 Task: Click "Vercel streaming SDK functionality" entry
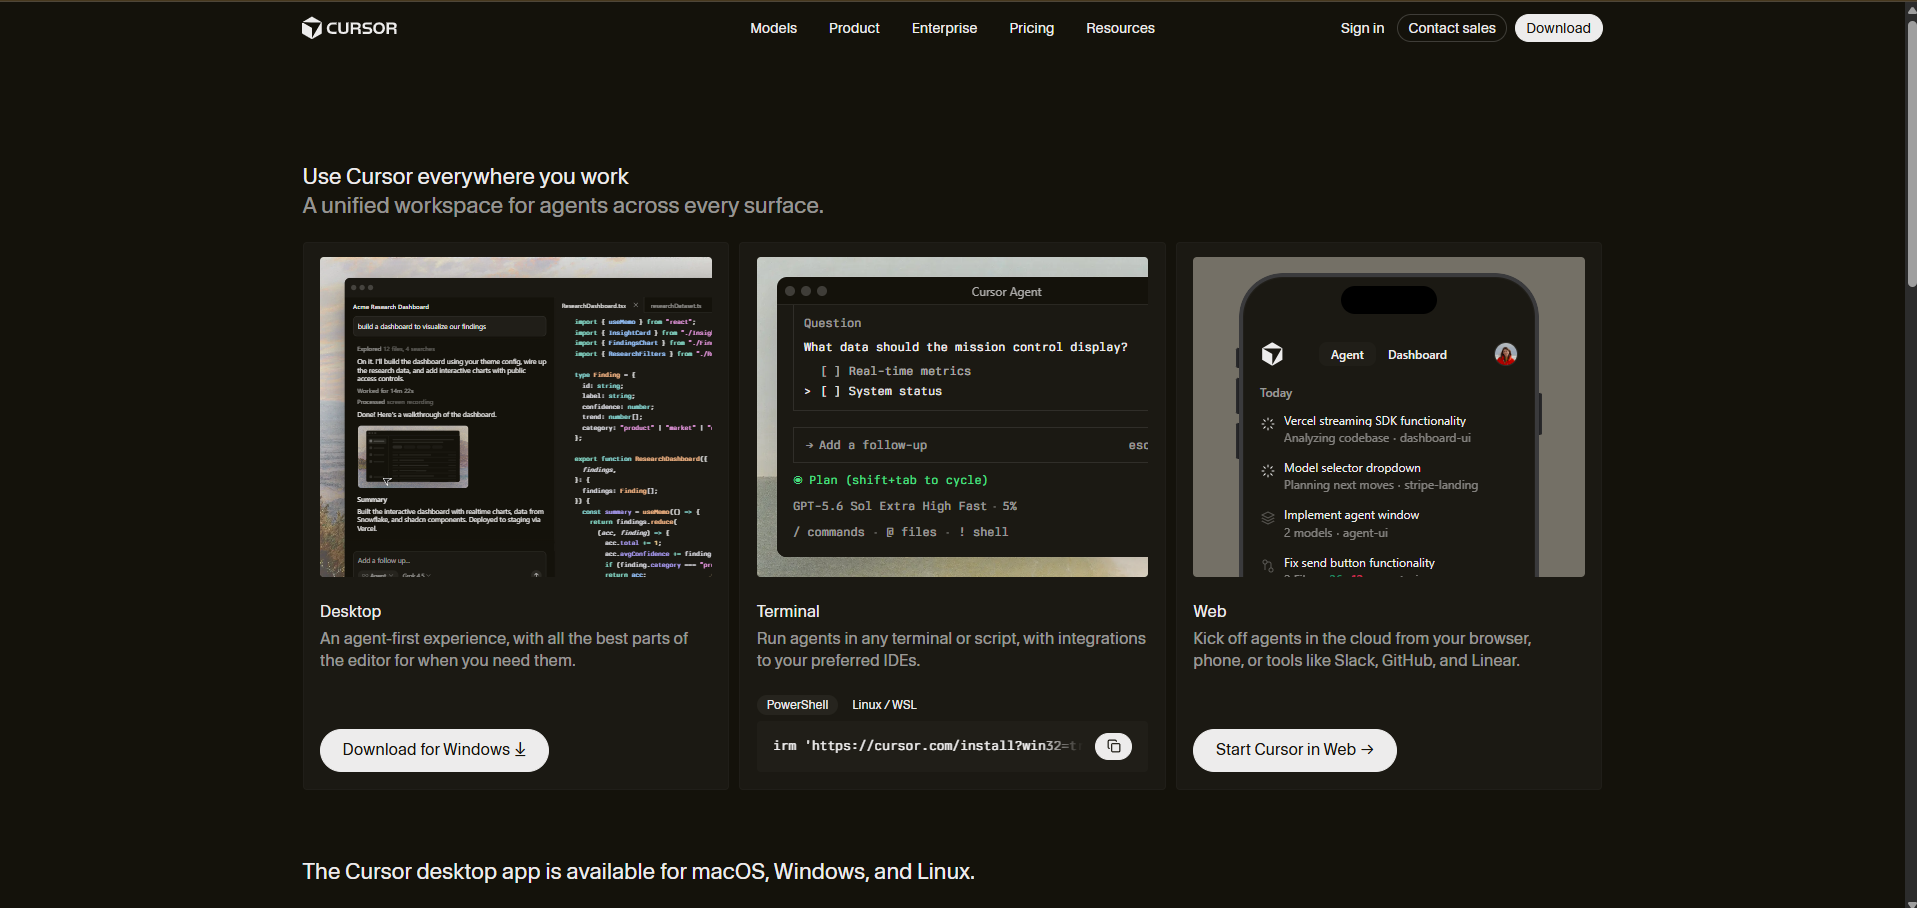[x=1374, y=421]
